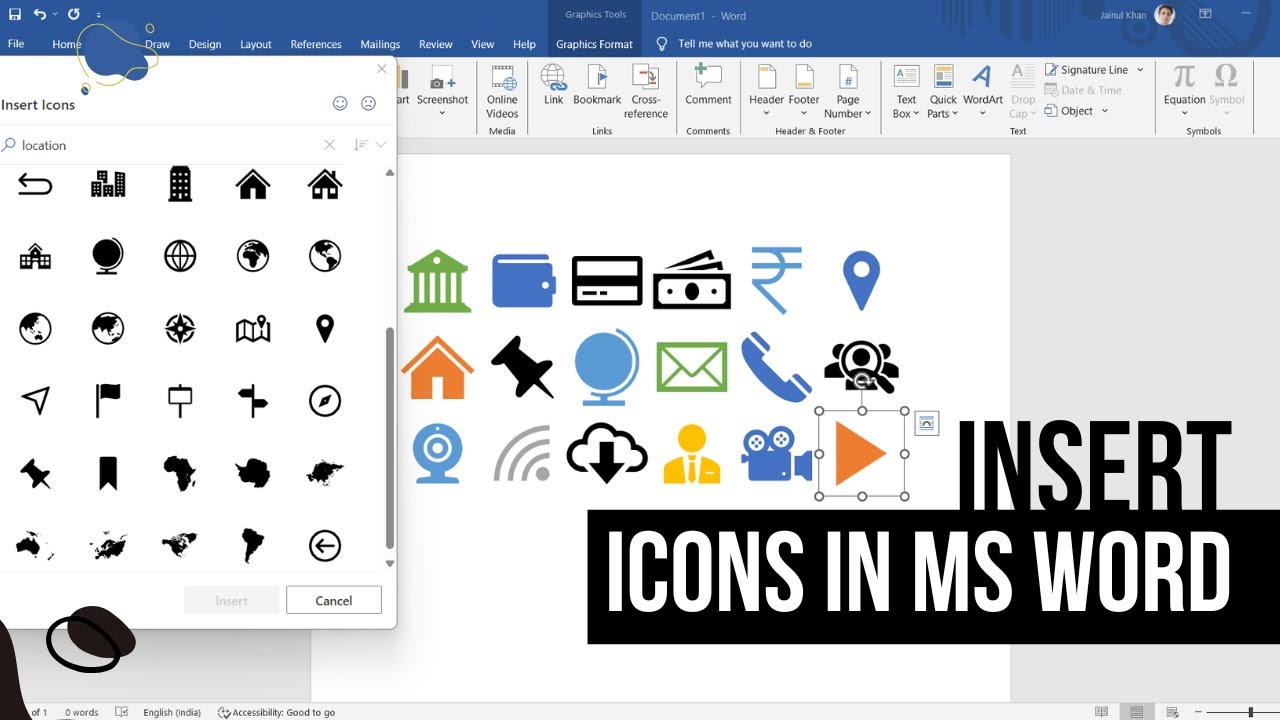
Task: Click the Cross-reference ribbon button
Action: (646, 92)
